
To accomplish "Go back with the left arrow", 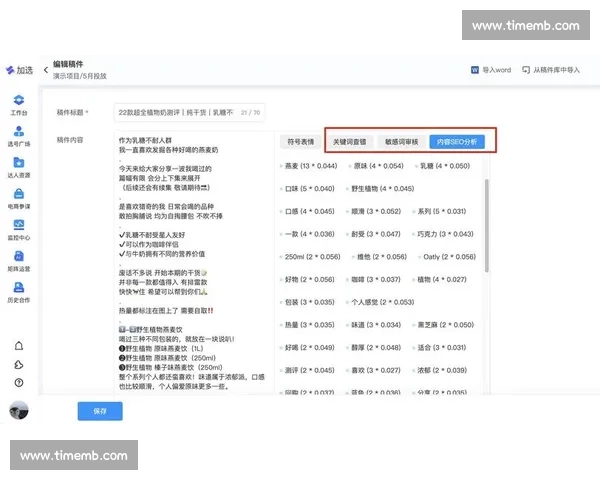I will (46, 70).
